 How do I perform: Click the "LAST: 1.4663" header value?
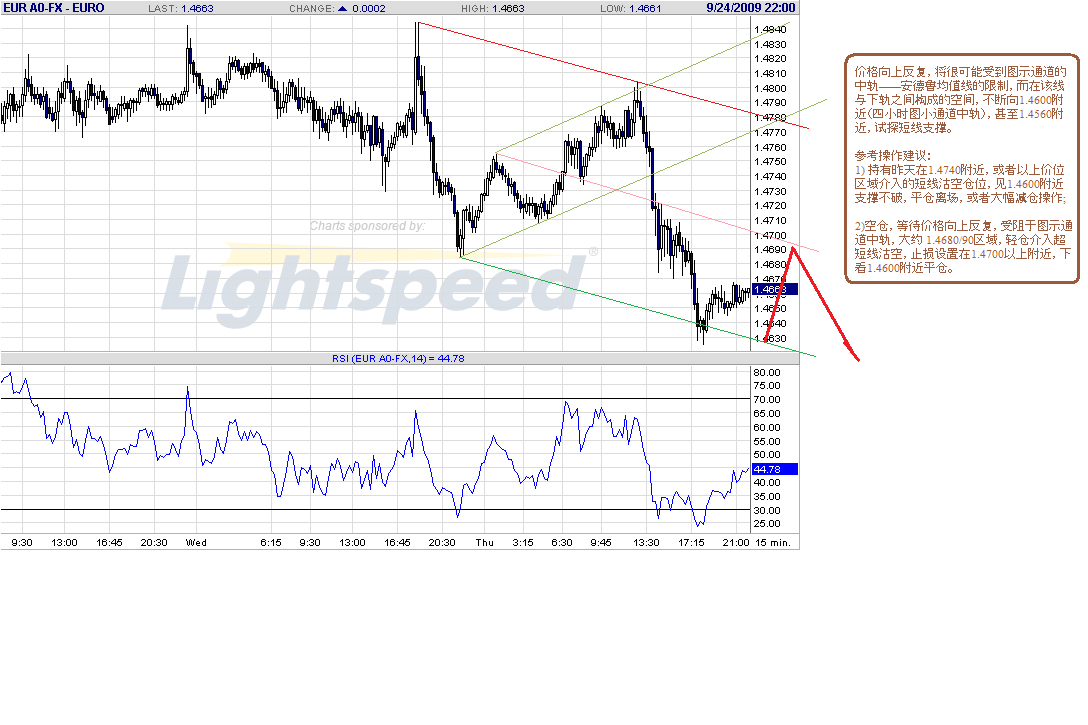(x=181, y=8)
